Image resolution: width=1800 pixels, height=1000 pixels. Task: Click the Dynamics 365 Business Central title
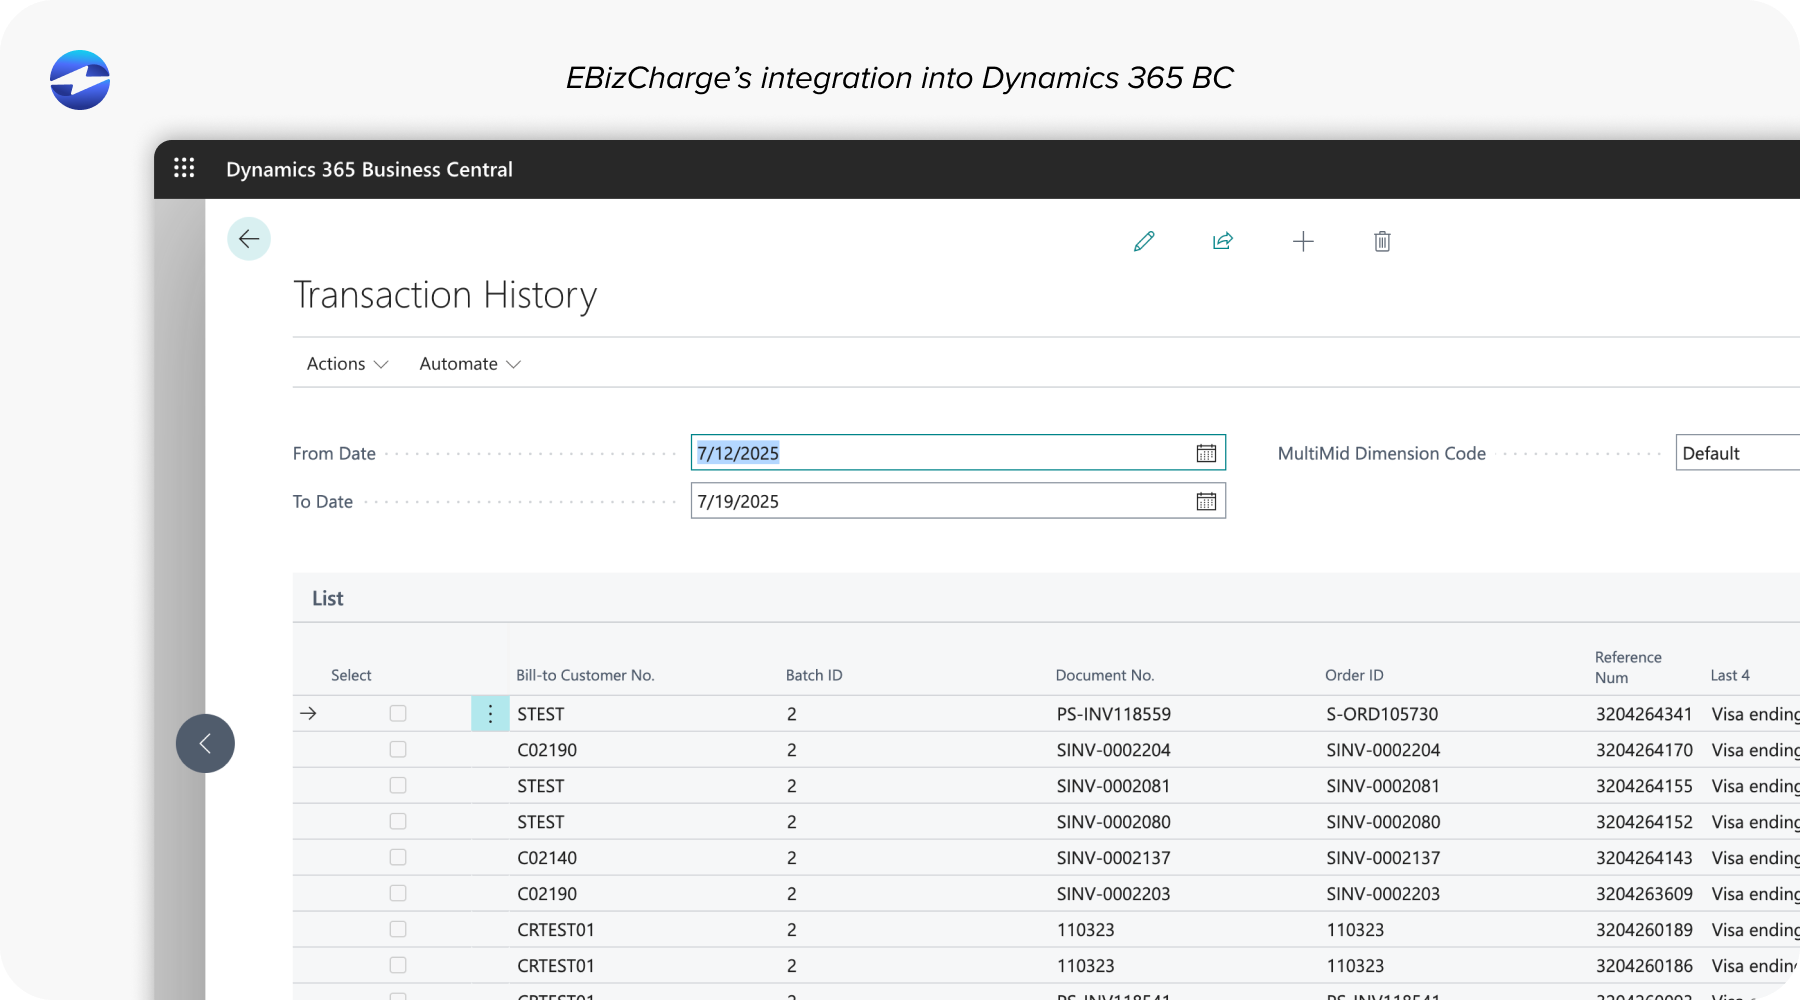[x=370, y=169]
